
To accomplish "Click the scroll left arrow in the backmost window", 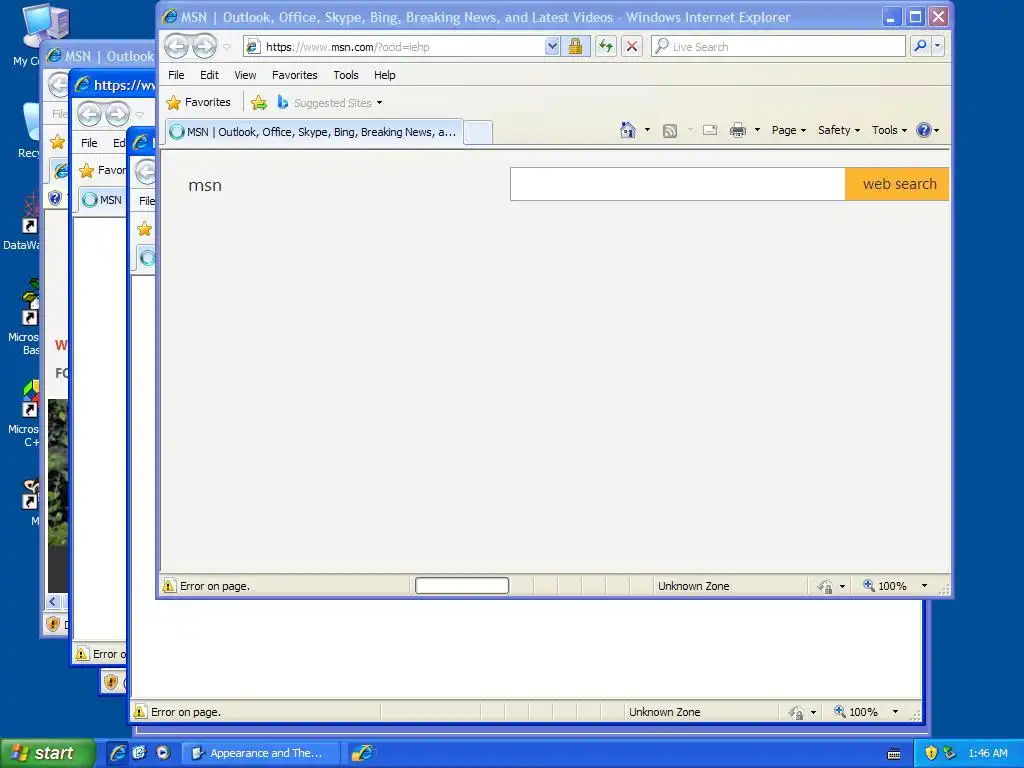I will point(53,601).
